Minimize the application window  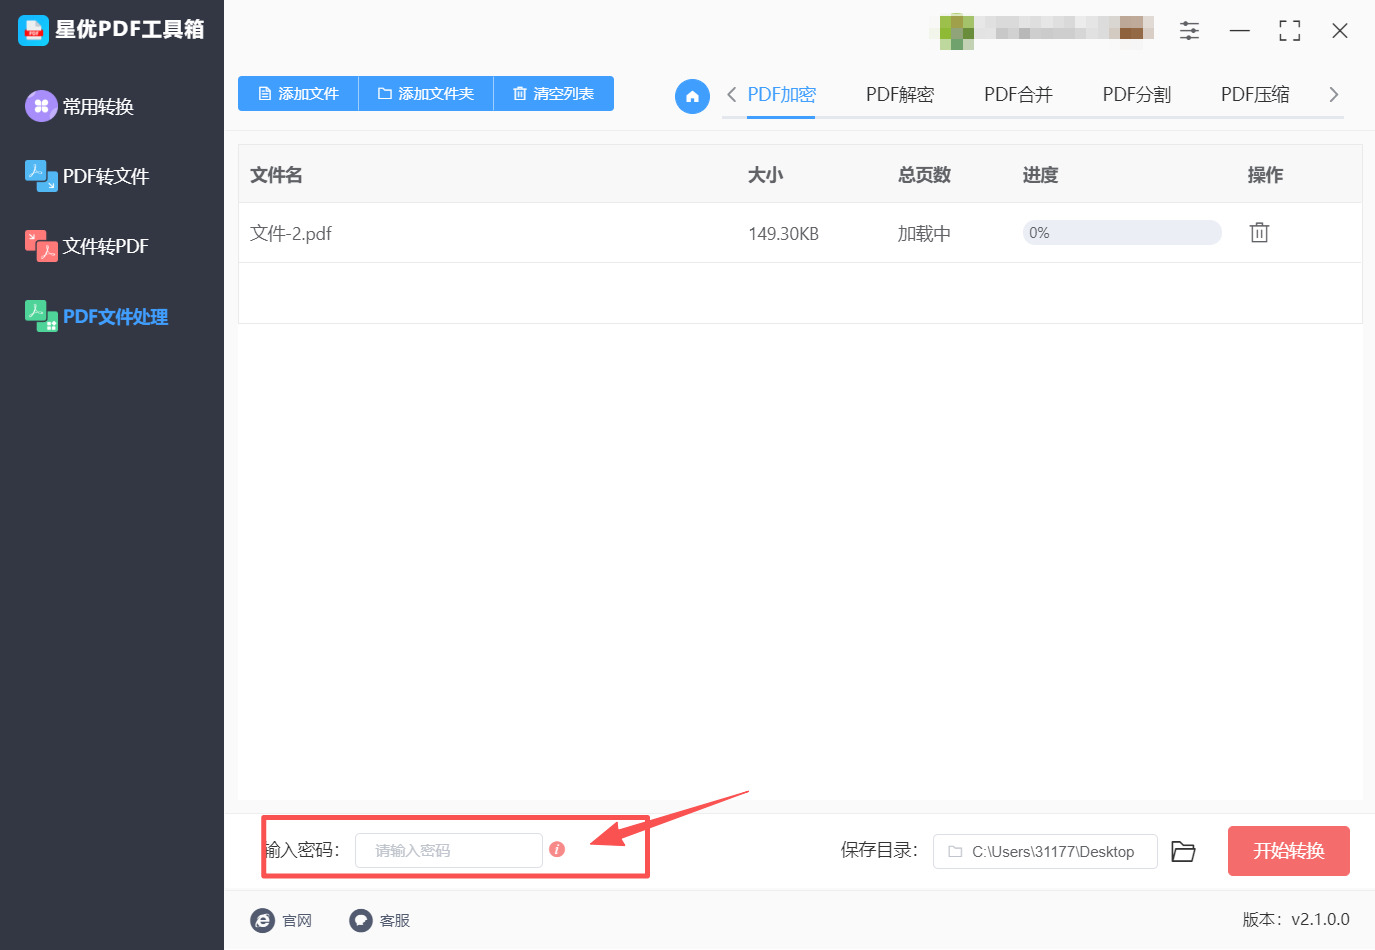pyautogui.click(x=1240, y=31)
